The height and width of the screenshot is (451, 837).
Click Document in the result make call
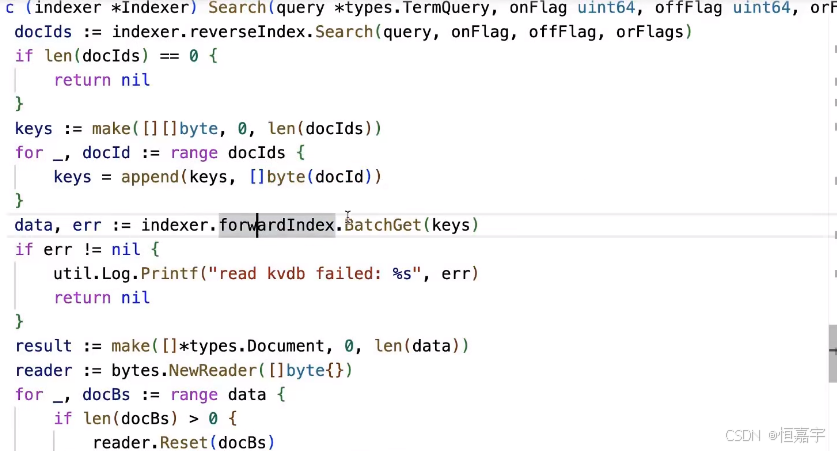coord(286,346)
